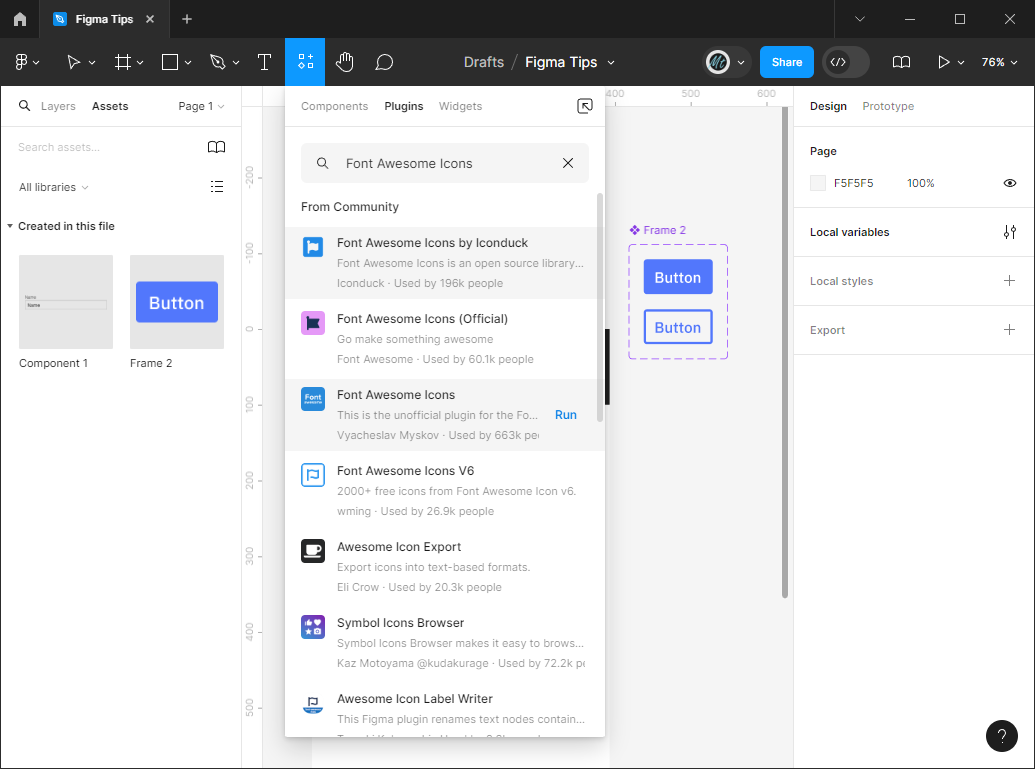Click the blue Share button
The height and width of the screenshot is (769, 1035).
[x=786, y=62]
